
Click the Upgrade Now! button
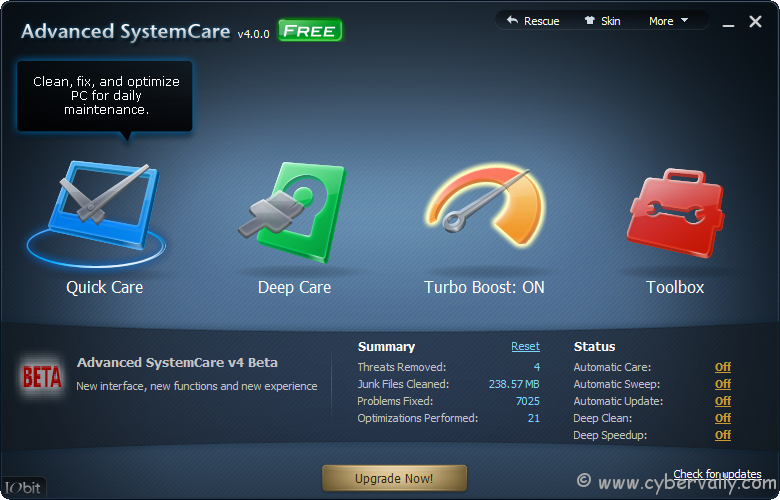pyautogui.click(x=394, y=478)
